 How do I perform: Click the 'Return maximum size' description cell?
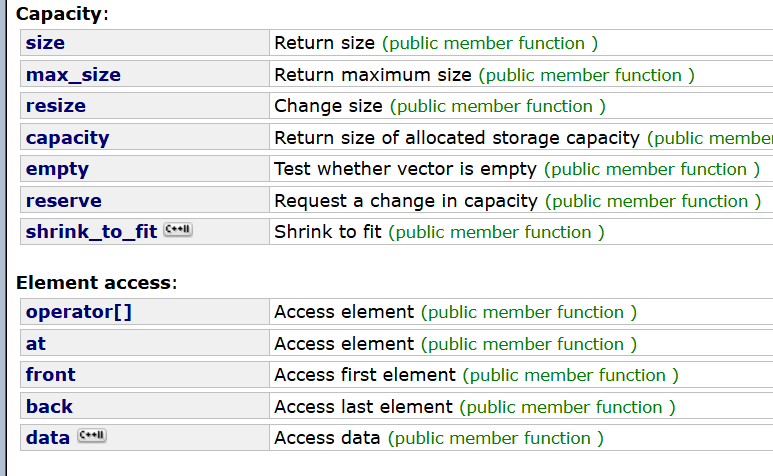374,75
